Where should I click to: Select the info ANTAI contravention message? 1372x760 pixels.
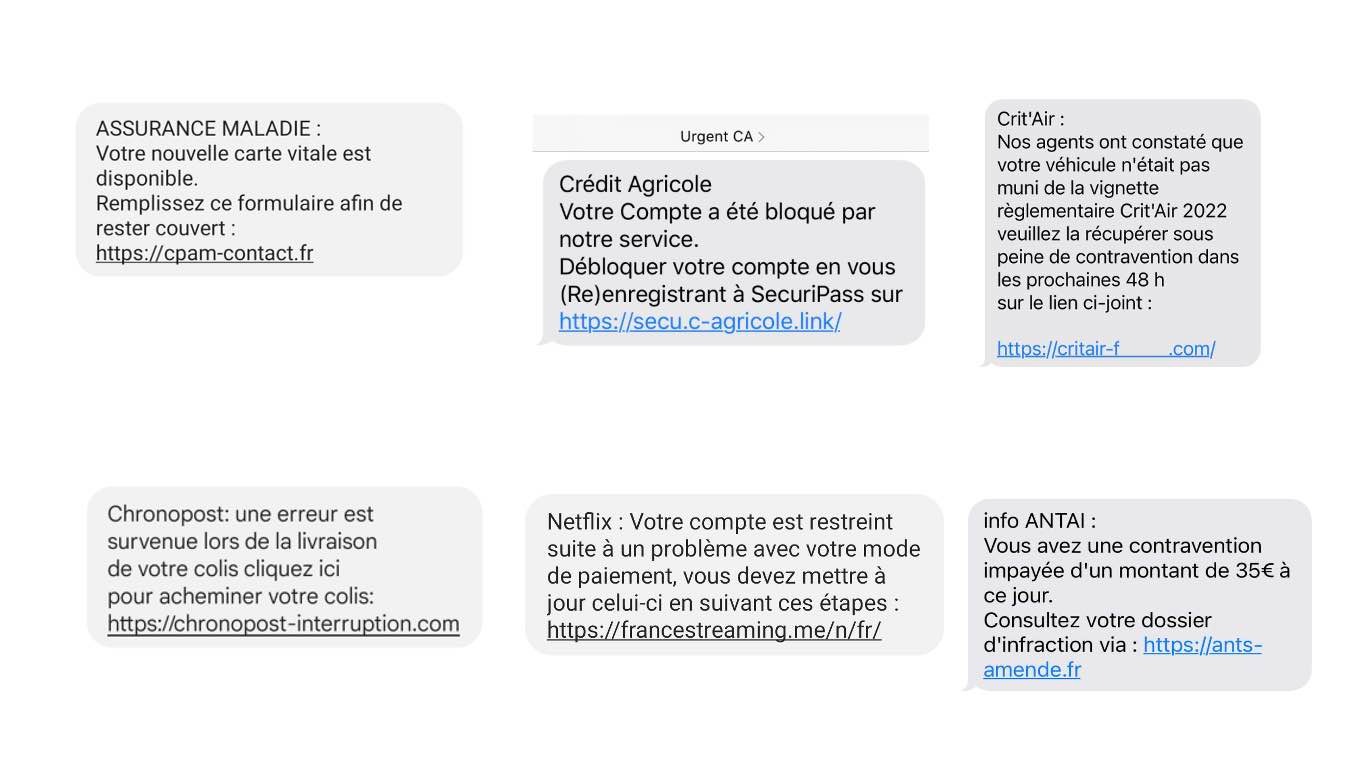pyautogui.click(x=1138, y=594)
